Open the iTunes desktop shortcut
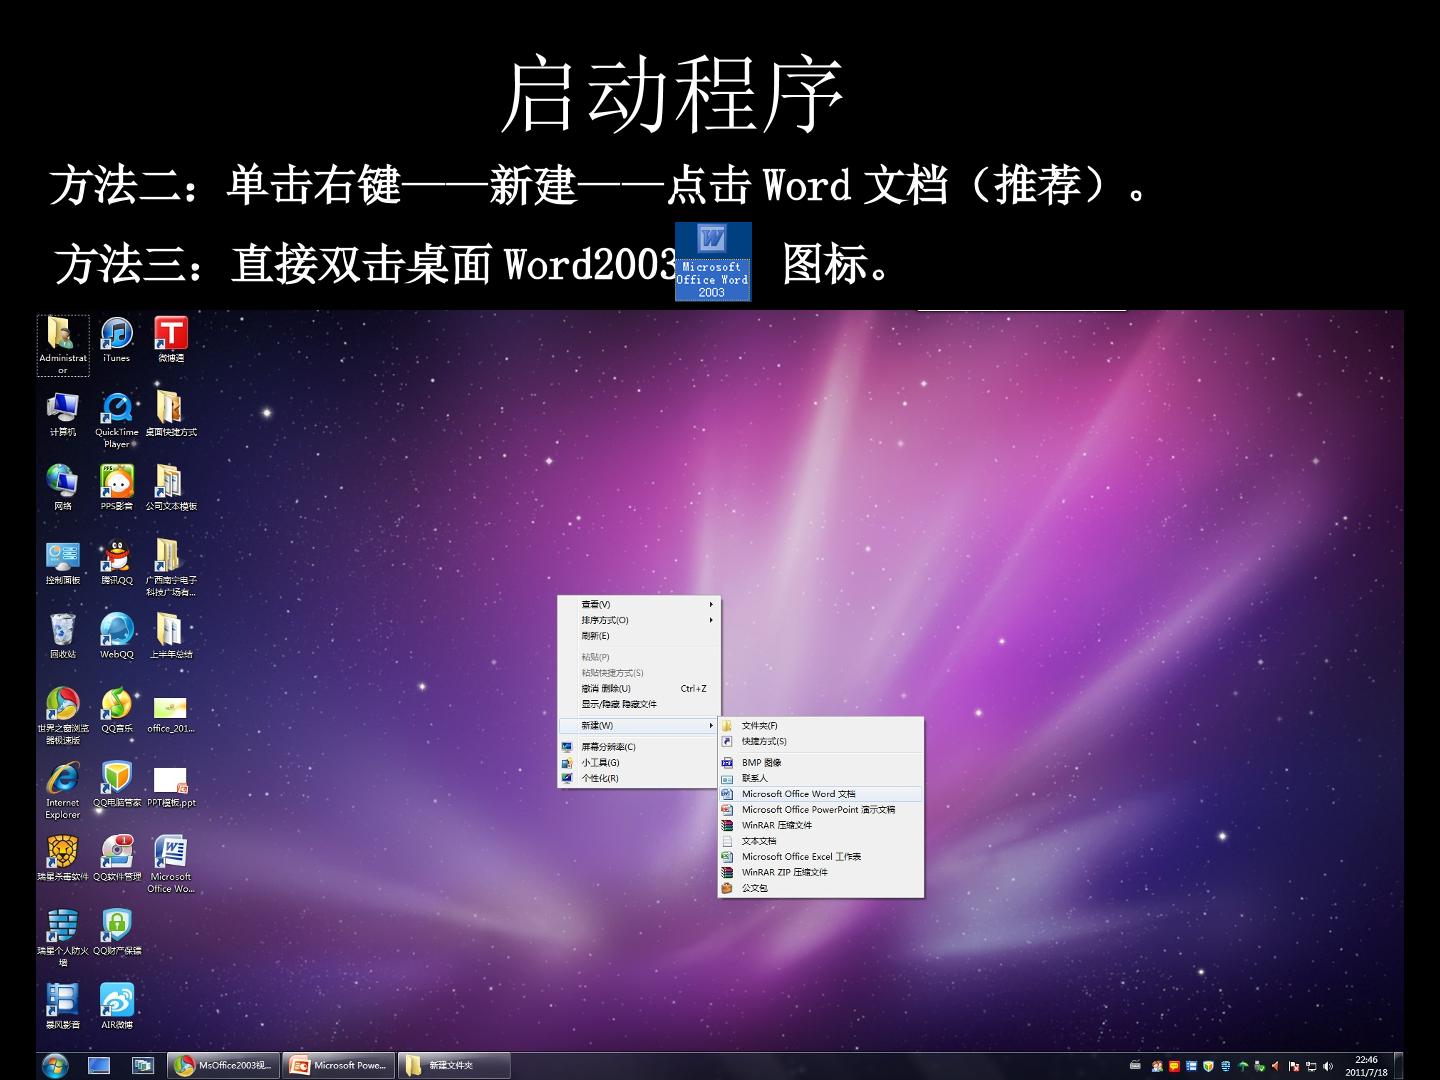1440x1080 pixels. pyautogui.click(x=116, y=339)
